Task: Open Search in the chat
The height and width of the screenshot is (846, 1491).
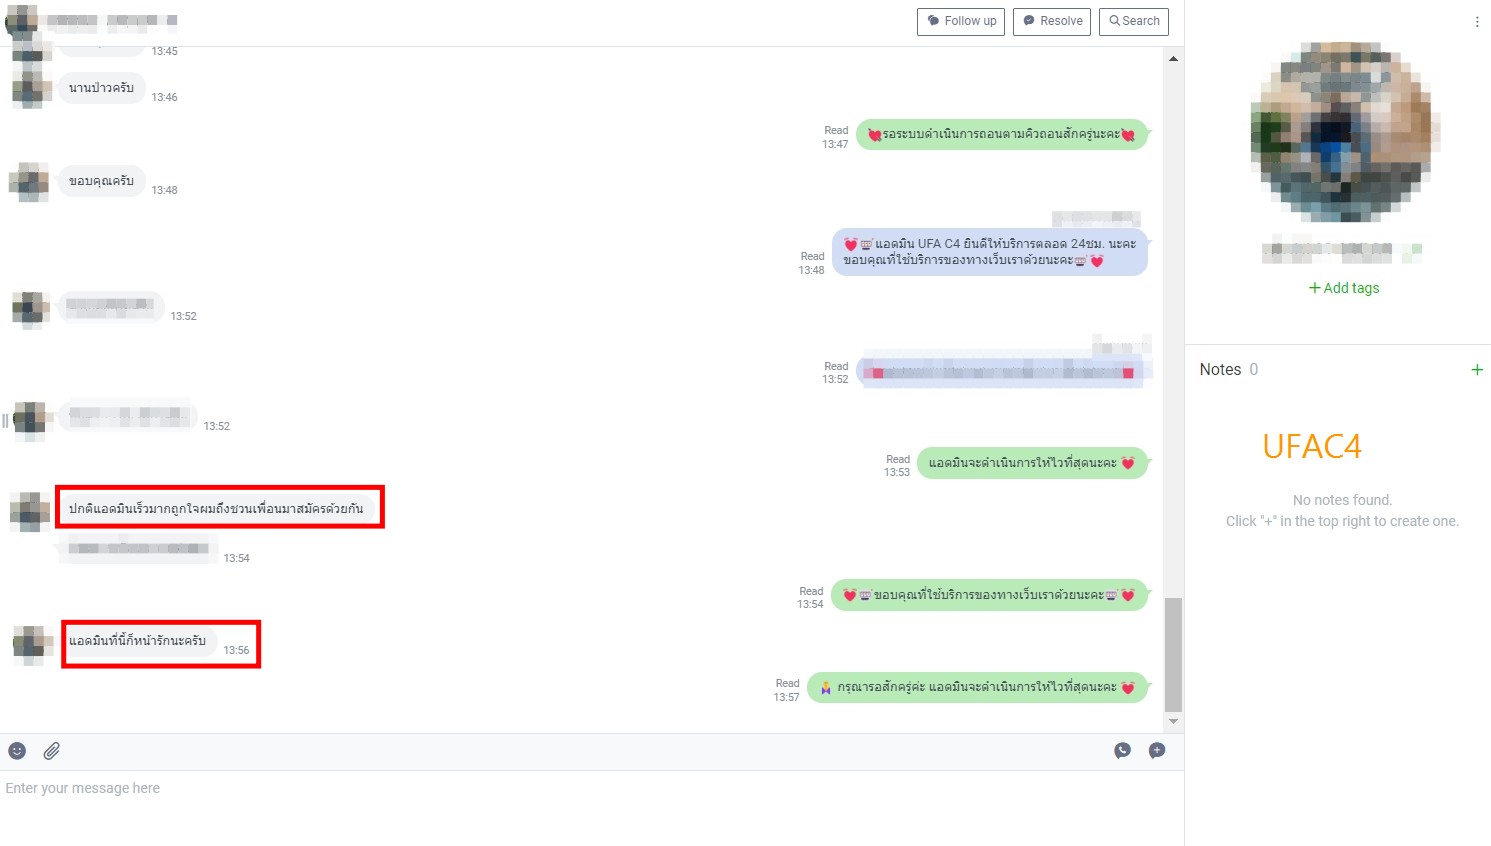Action: 1133,21
